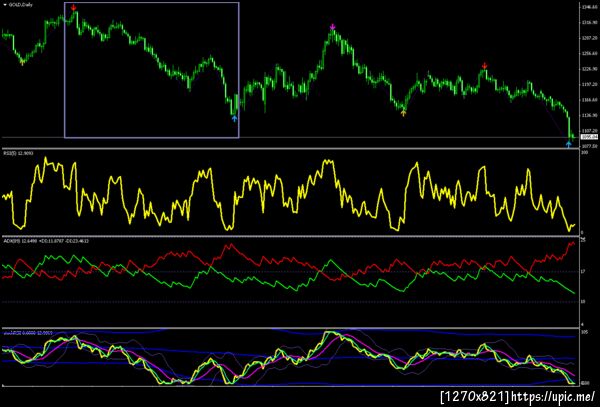Select the red sell arrow at the chart's highest peak
The image size is (600, 407).
point(73,8)
